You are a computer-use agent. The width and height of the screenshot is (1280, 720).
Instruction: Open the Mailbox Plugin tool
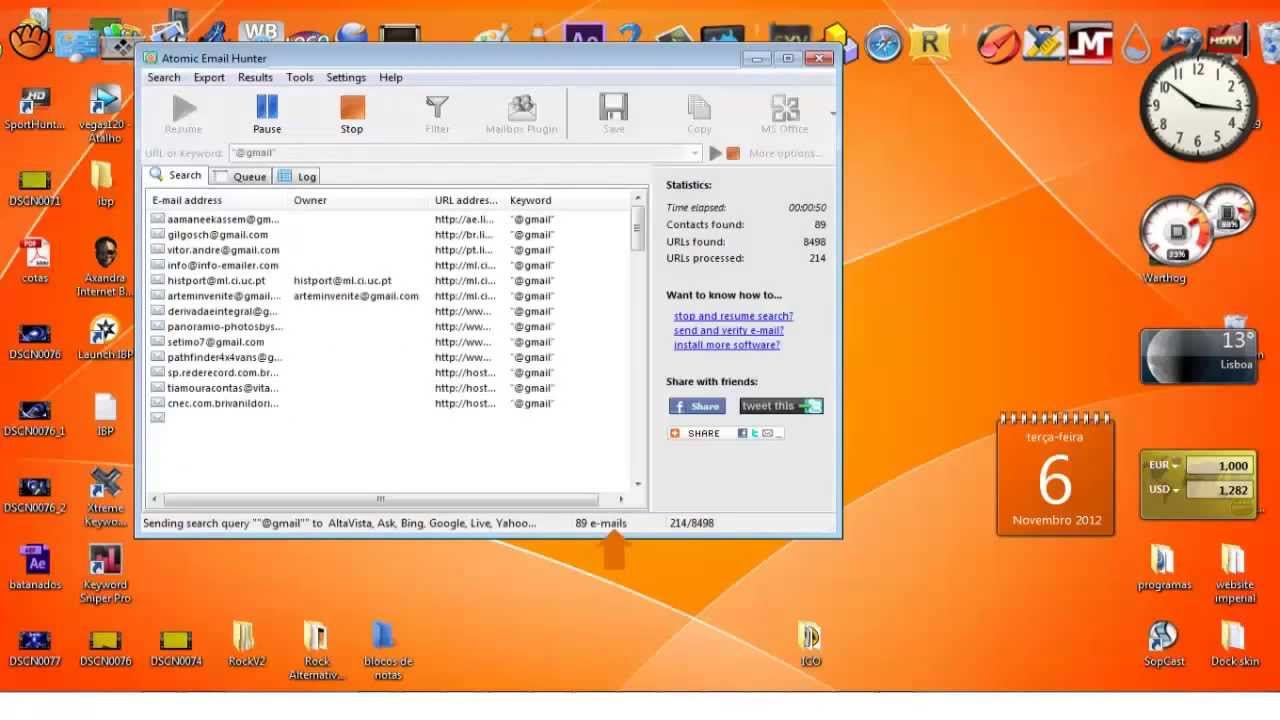pos(521,114)
